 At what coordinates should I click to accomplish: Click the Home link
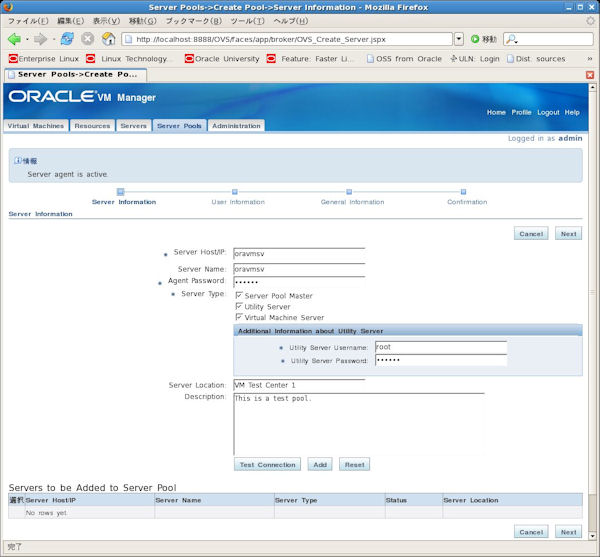tap(496, 112)
